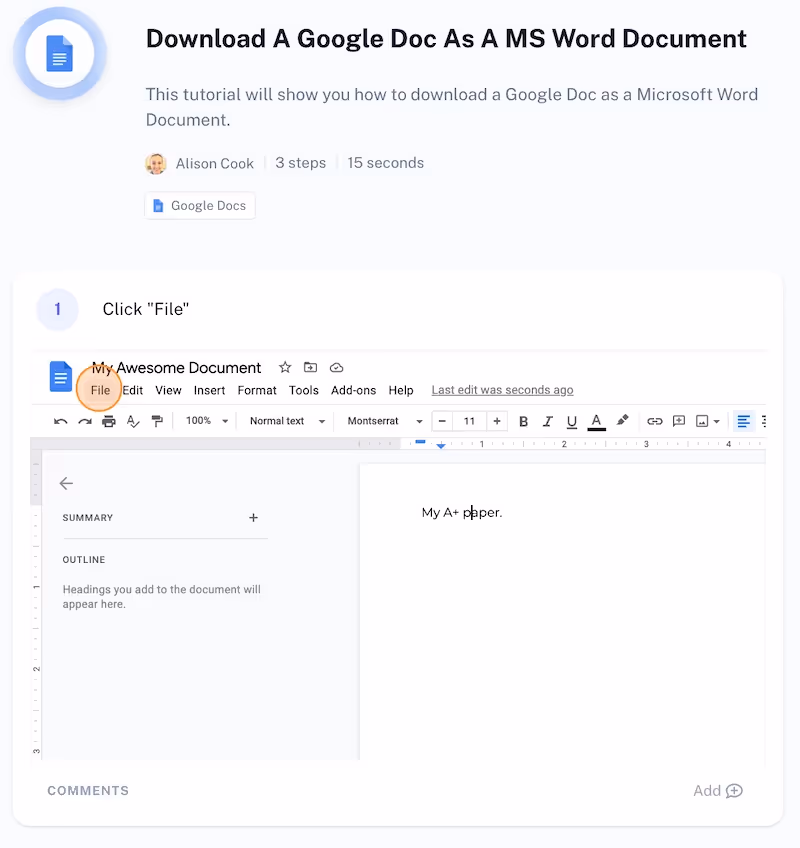The image size is (800, 848).
Task: Click the Redo arrow icon
Action: (x=85, y=421)
